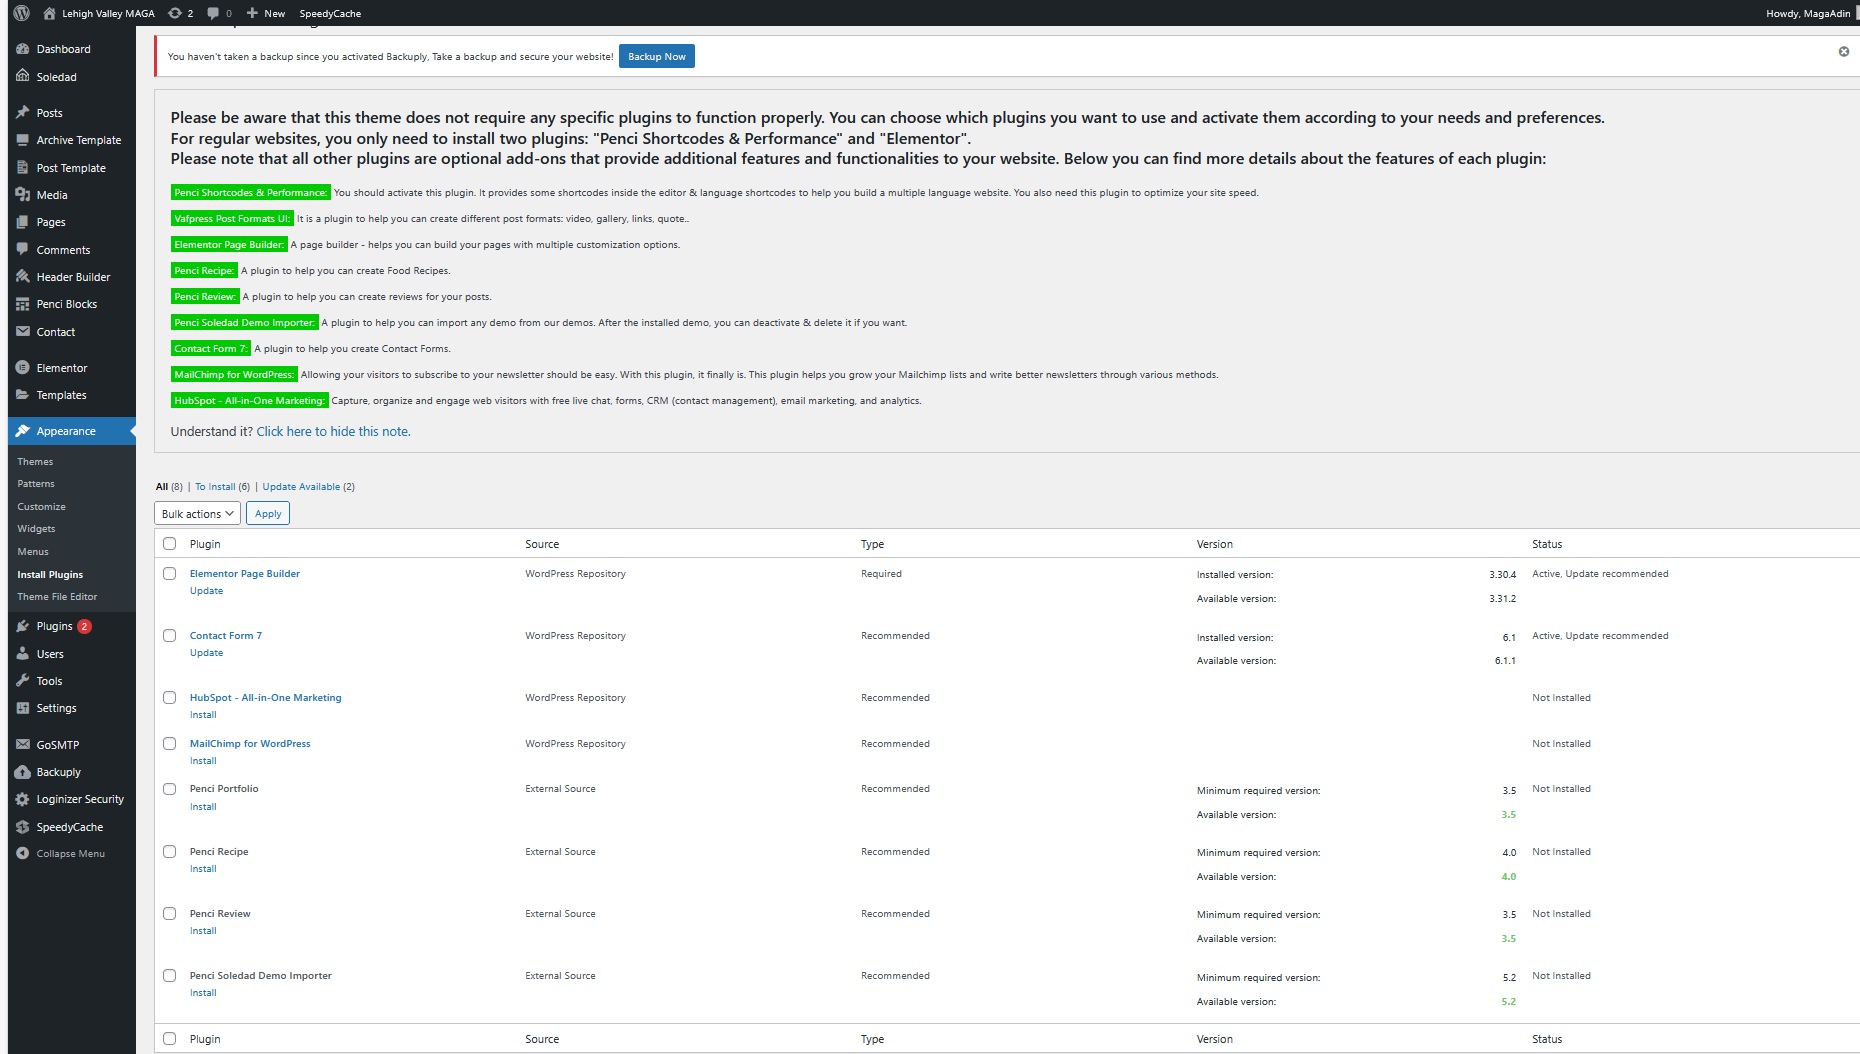Open the Theme File Editor submenu item

click(57, 597)
